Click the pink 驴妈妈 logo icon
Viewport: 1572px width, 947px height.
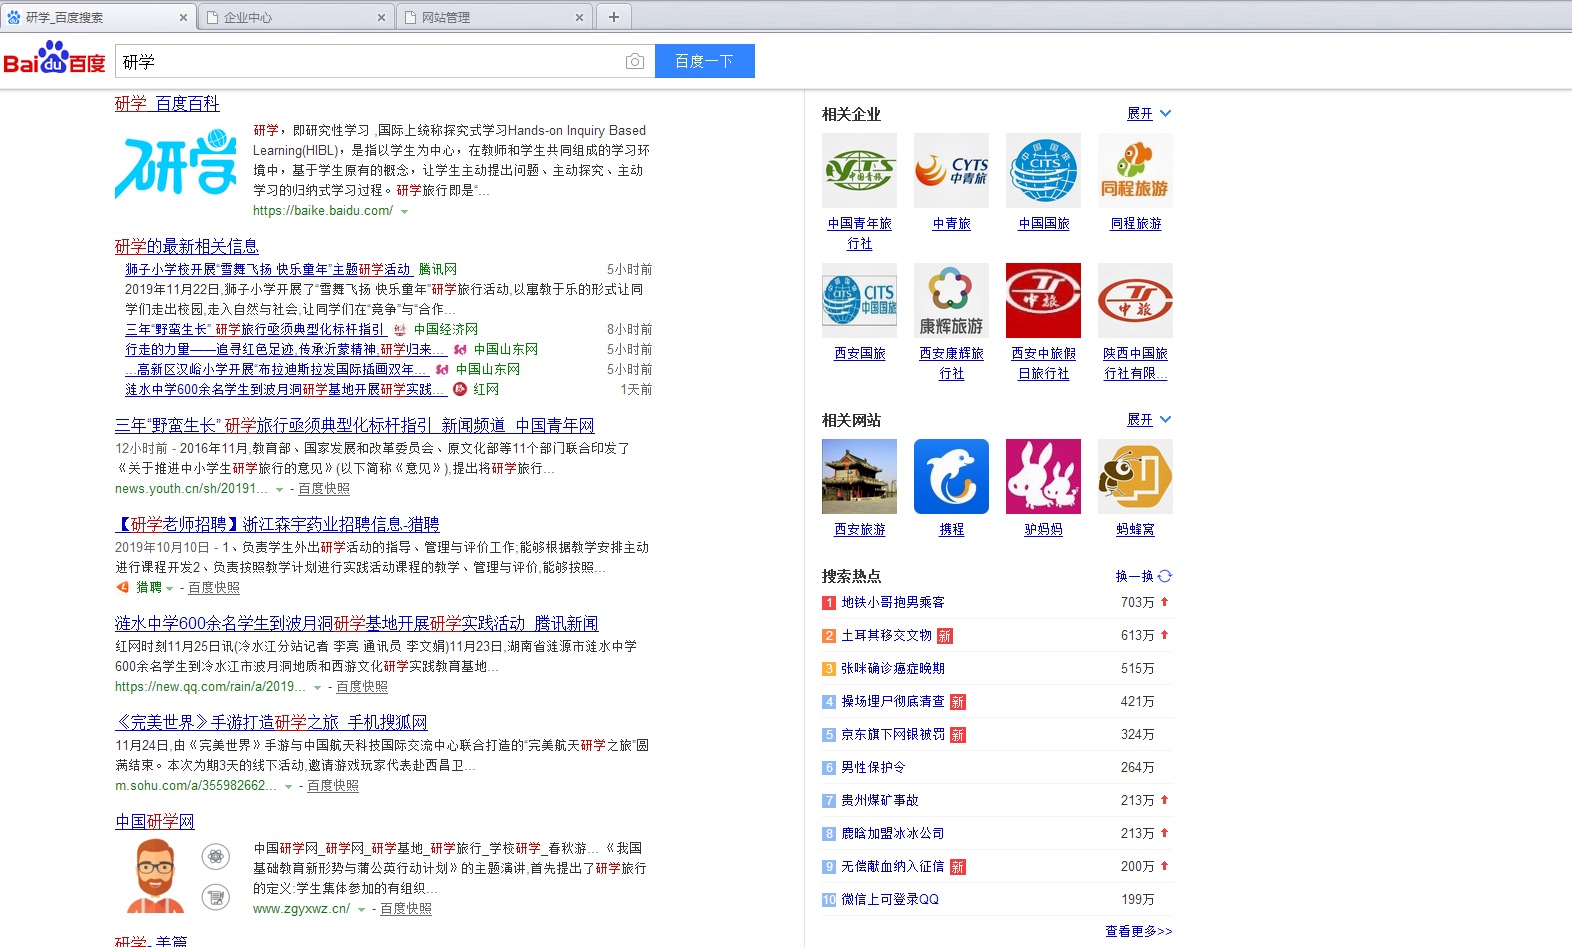pos(1043,477)
